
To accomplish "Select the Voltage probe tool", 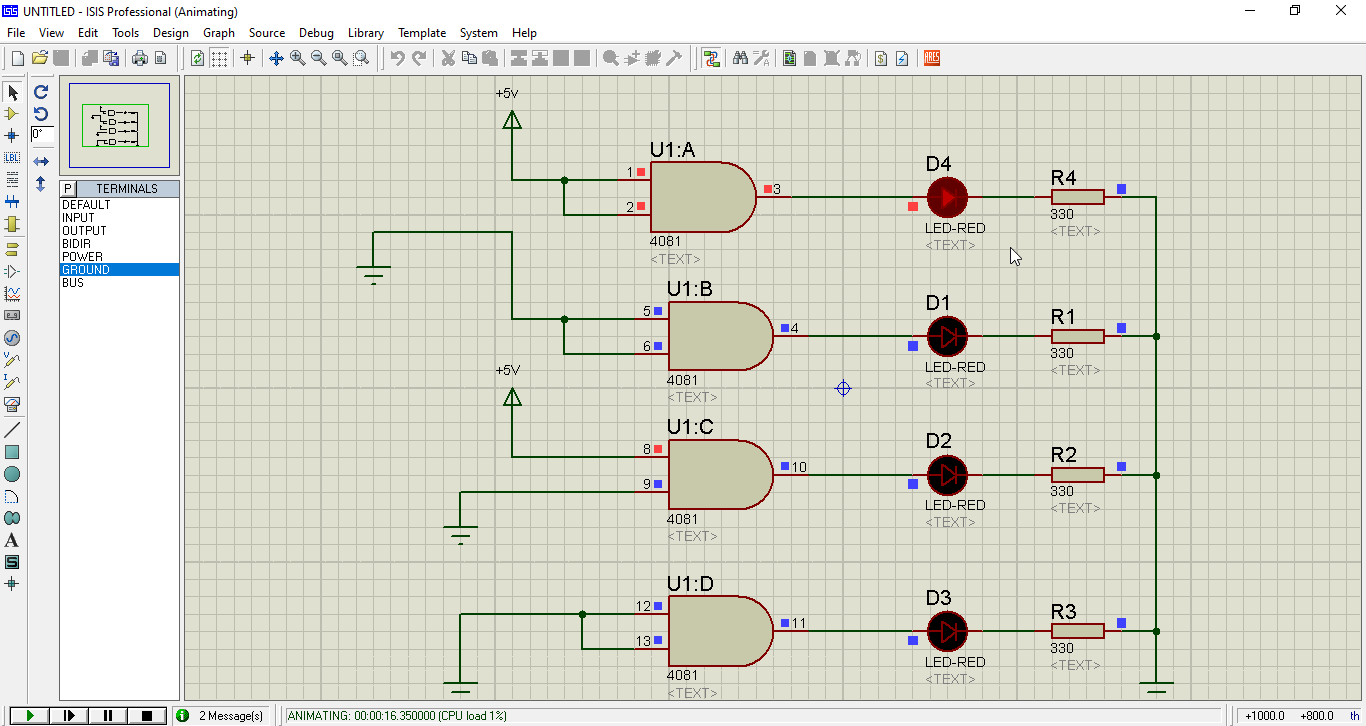I will click(12, 361).
